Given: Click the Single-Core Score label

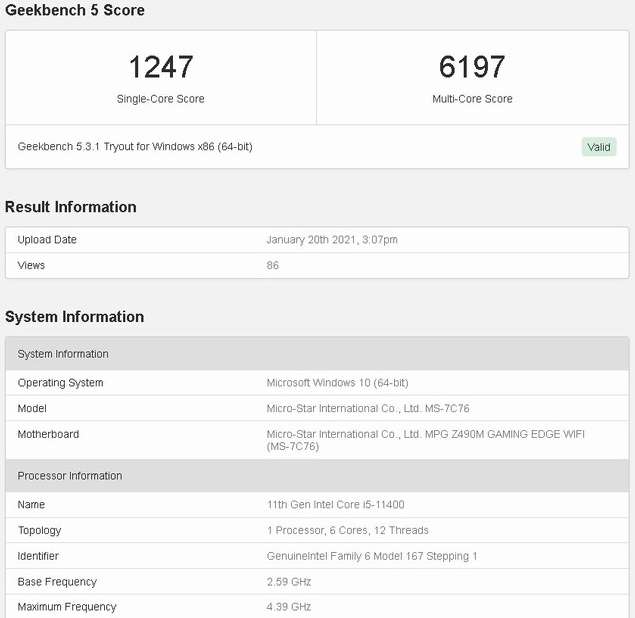Looking at the screenshot, I should 160,99.
